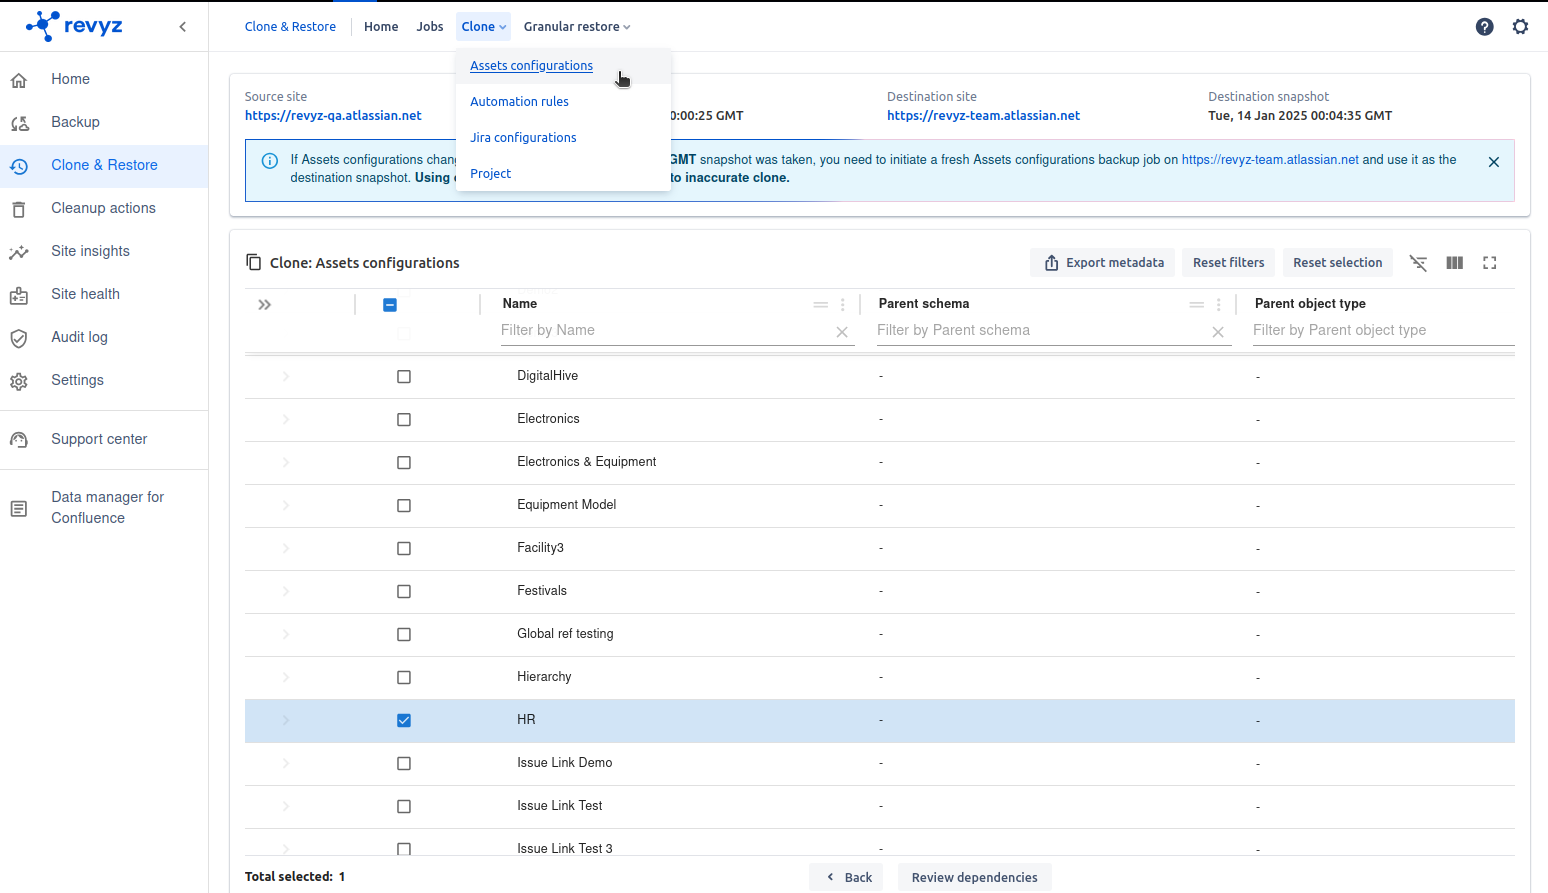Collapse the sidebar with the chevron arrow
The height and width of the screenshot is (893, 1548).
183,27
